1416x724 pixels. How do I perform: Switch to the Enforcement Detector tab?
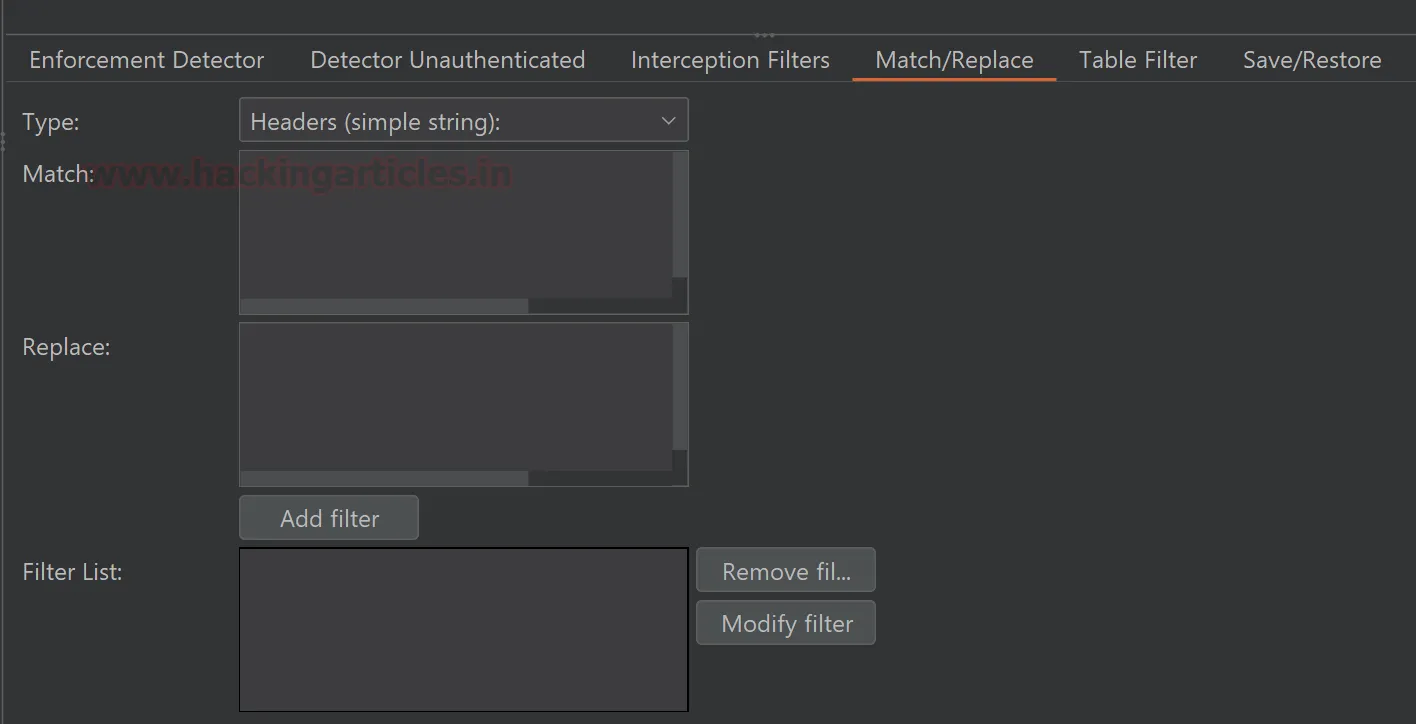[146, 60]
